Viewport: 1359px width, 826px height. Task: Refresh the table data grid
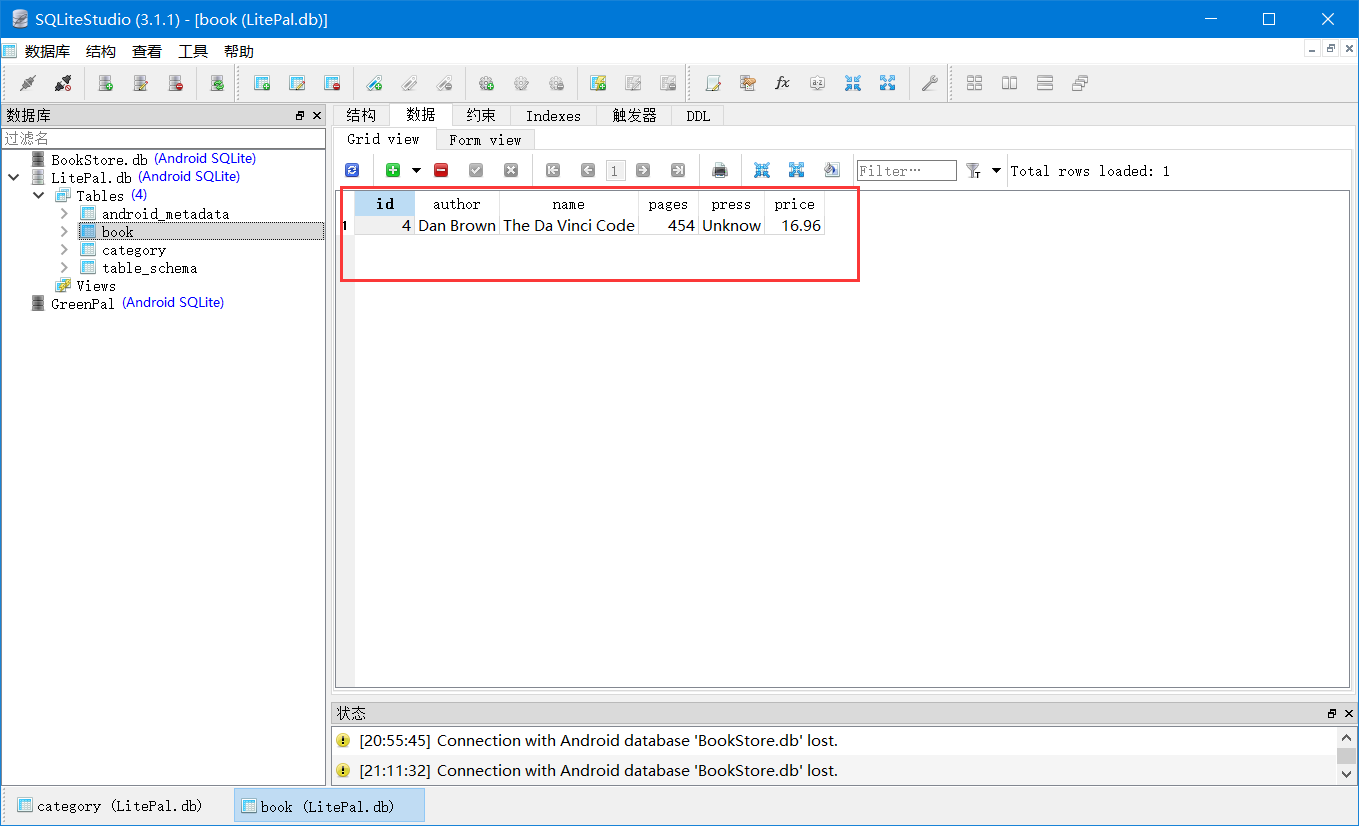click(351, 171)
